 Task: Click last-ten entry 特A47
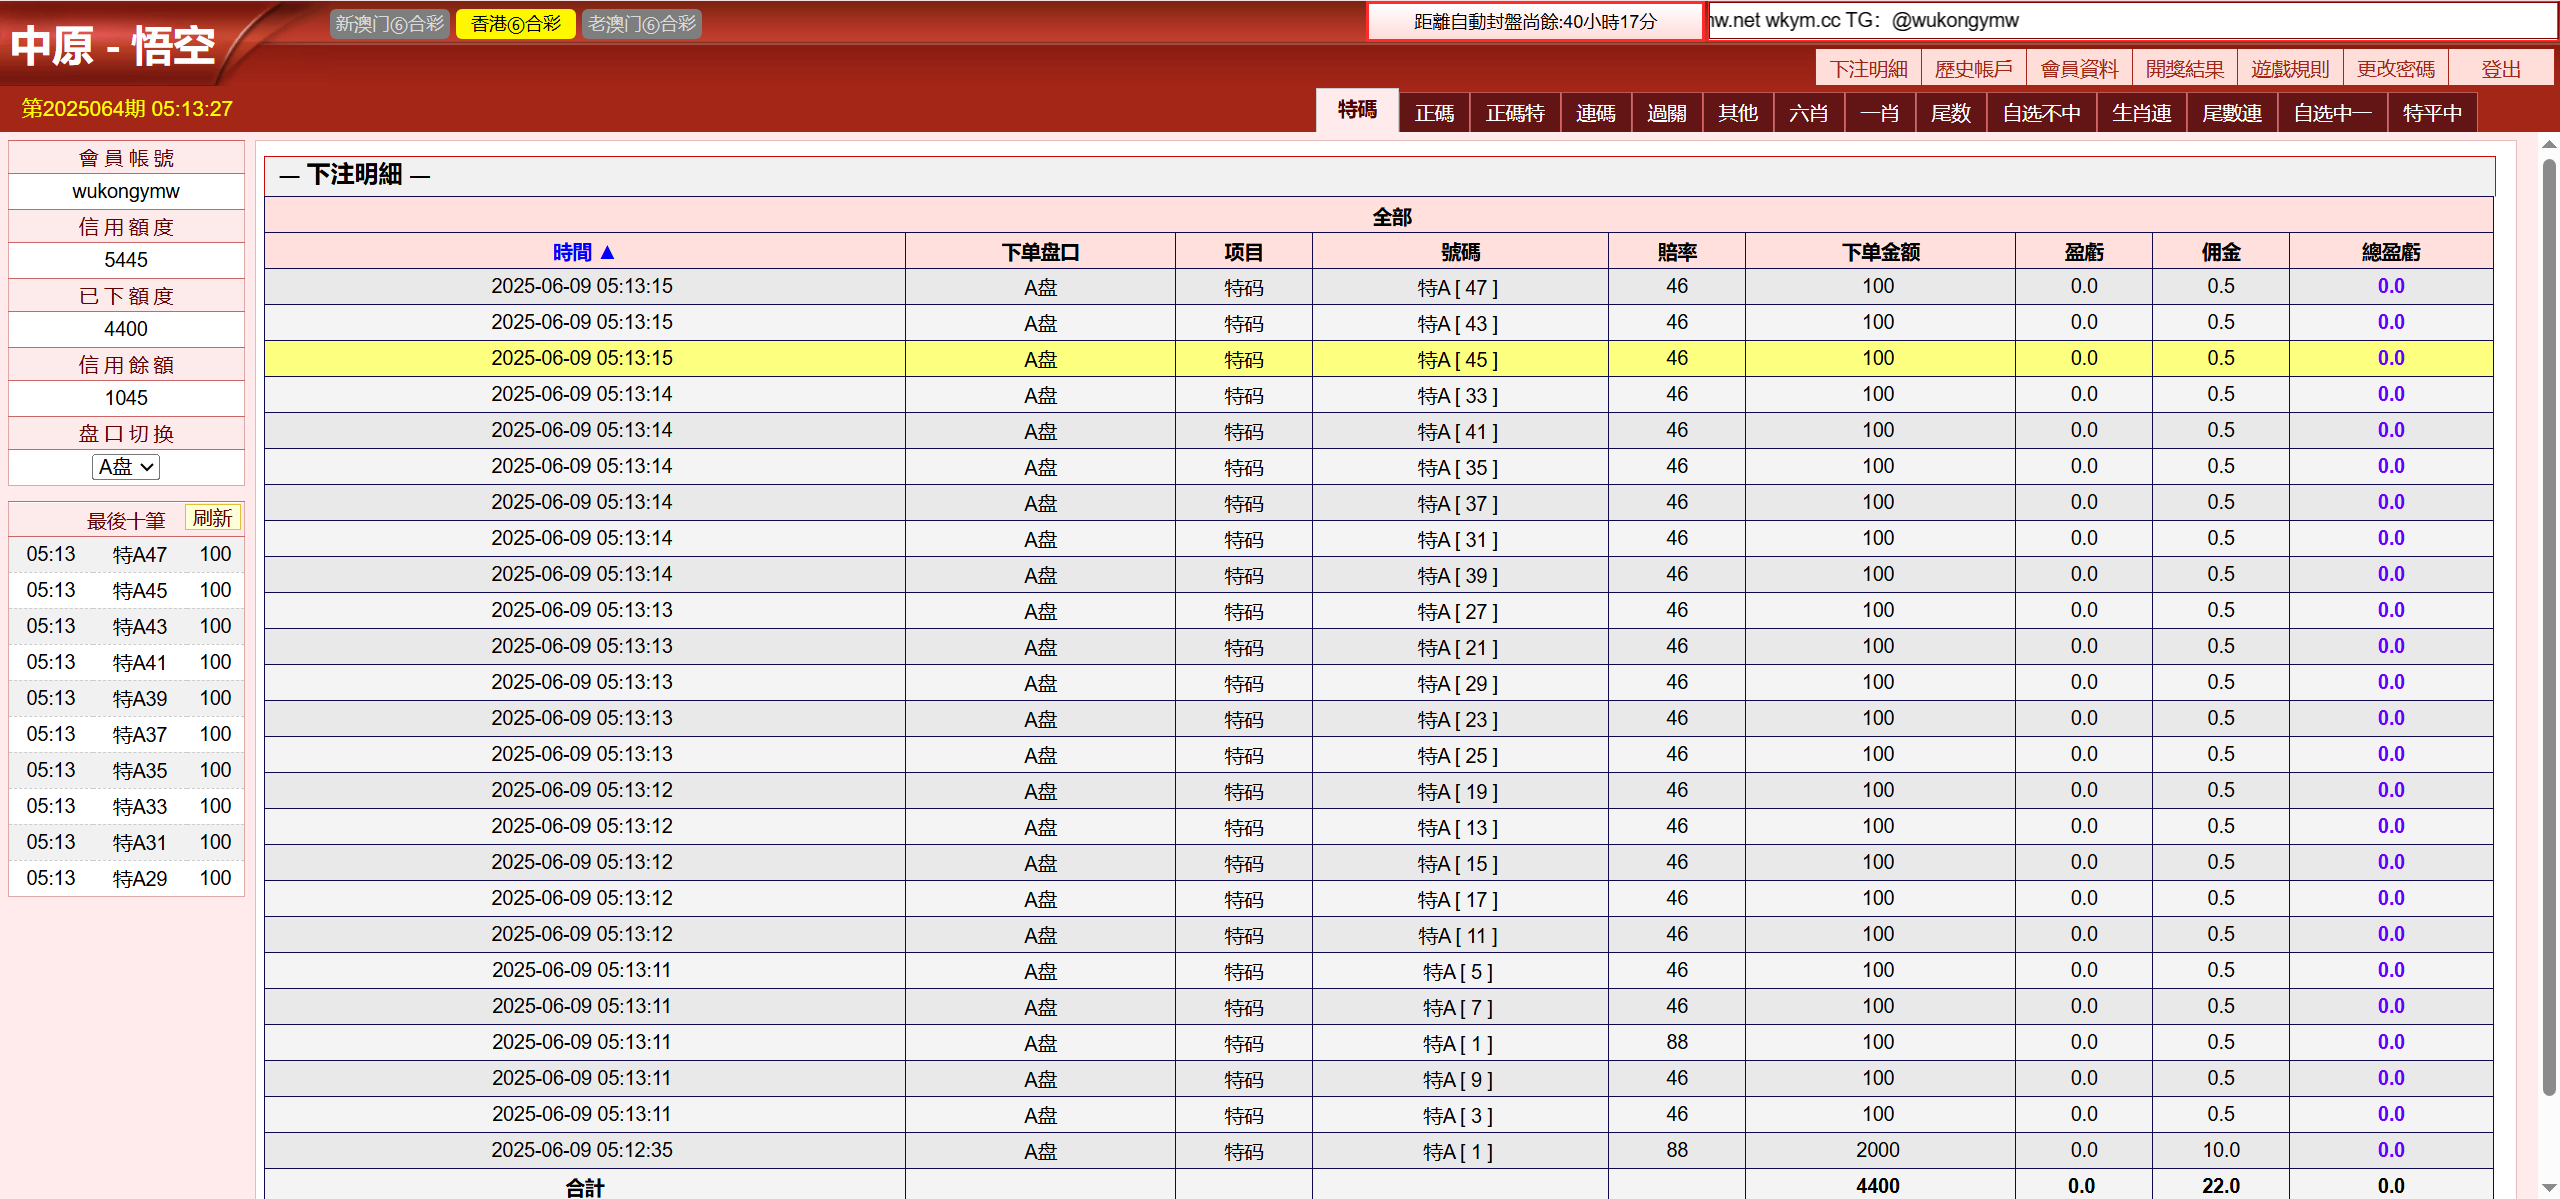[140, 555]
